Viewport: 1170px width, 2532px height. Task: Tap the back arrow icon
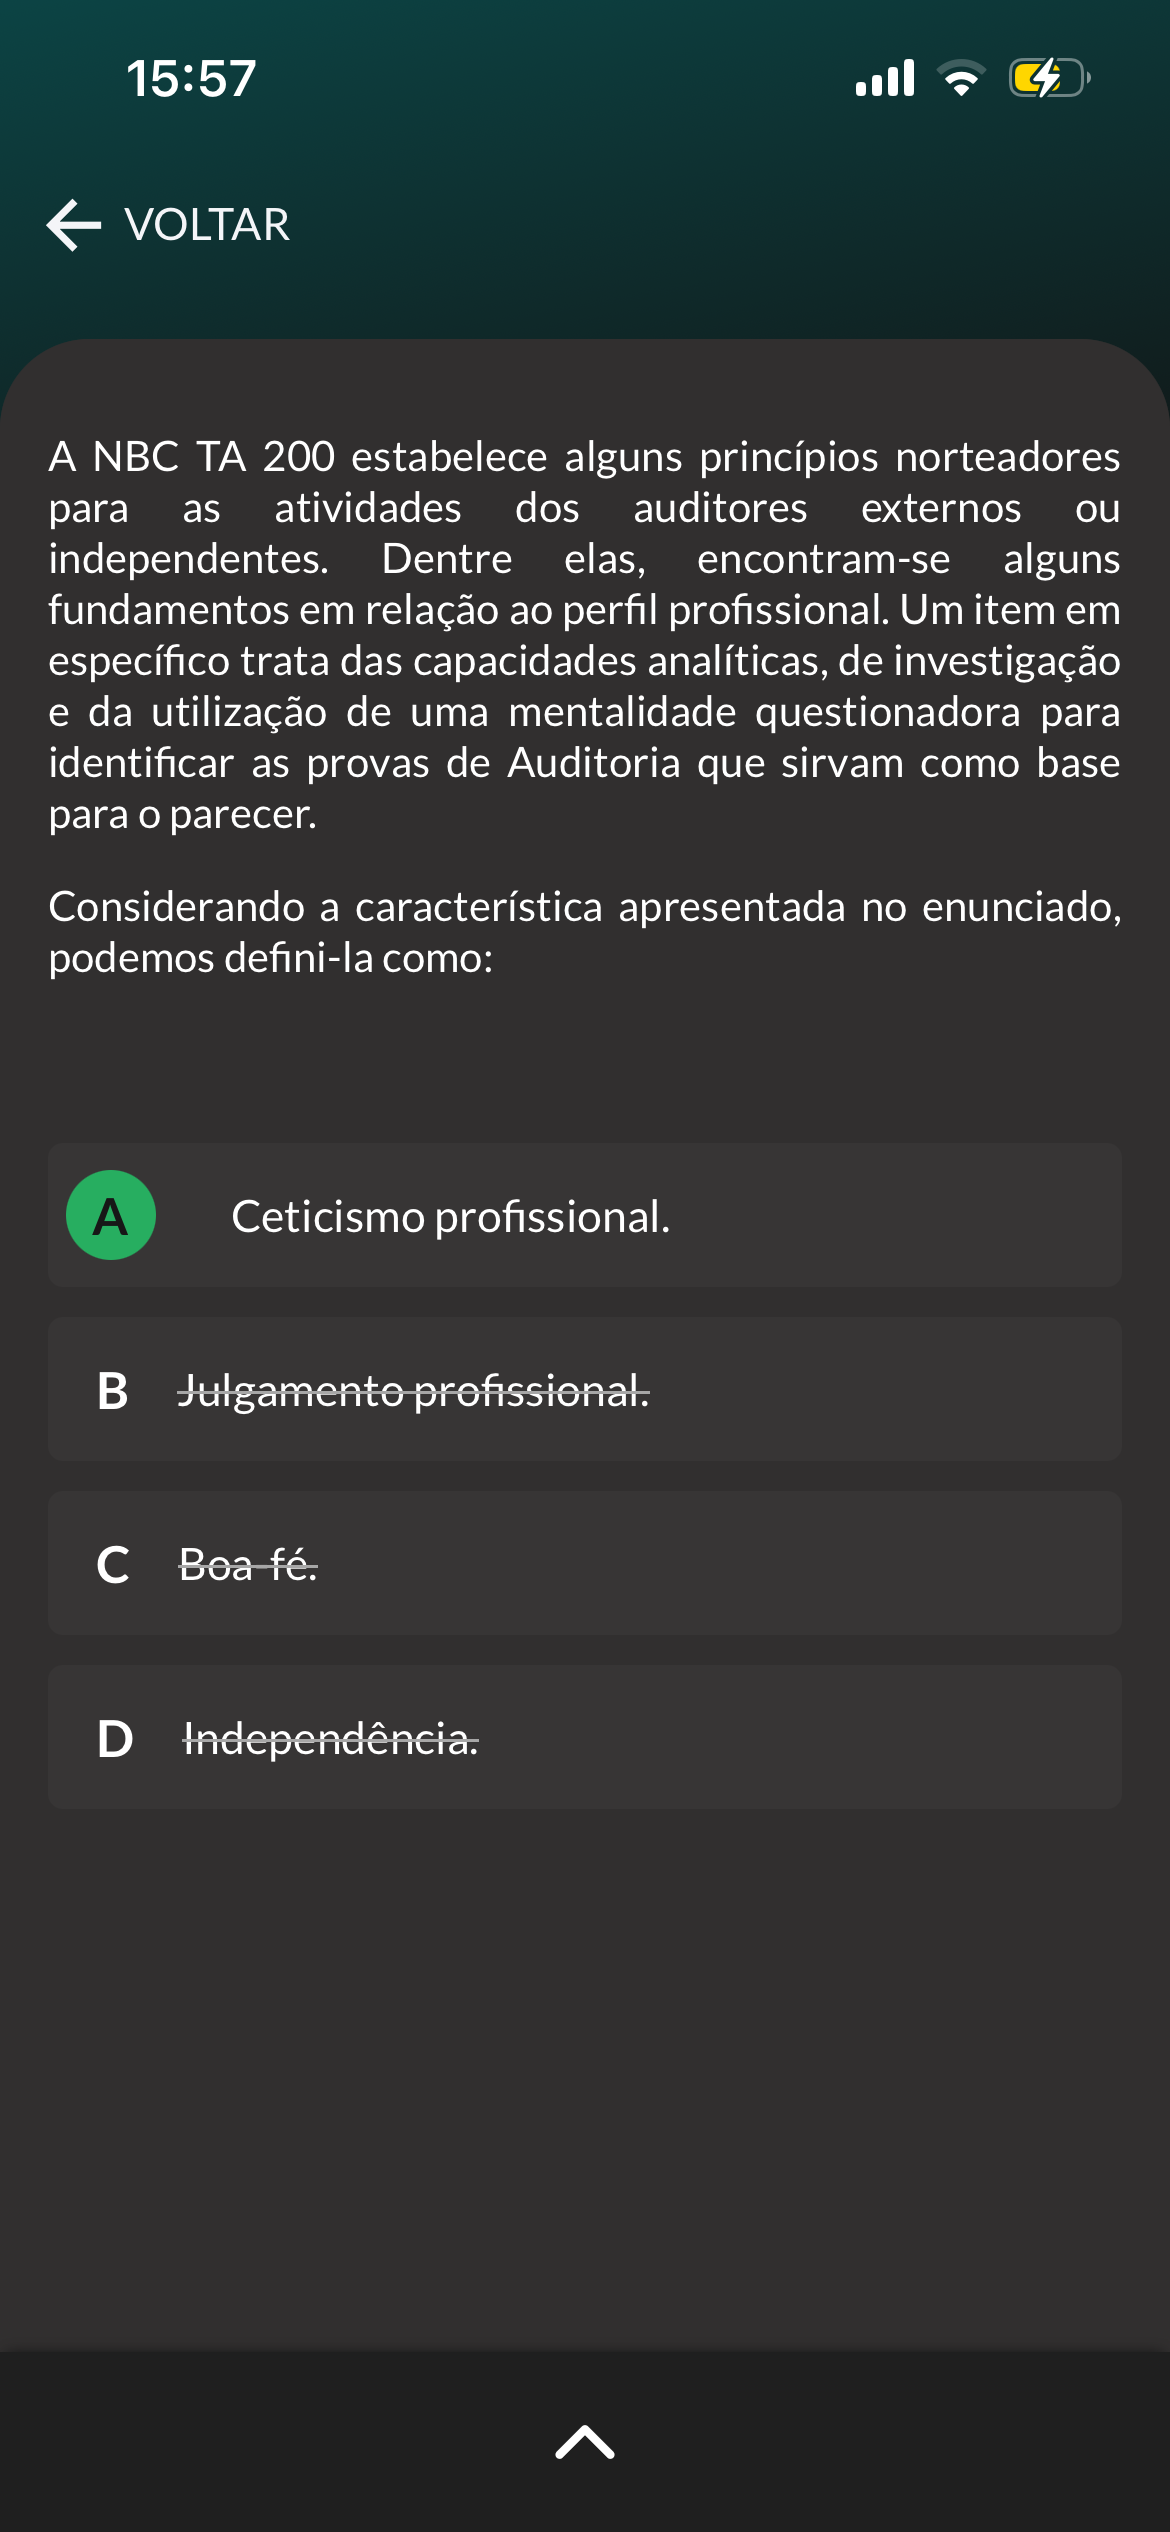point(74,225)
